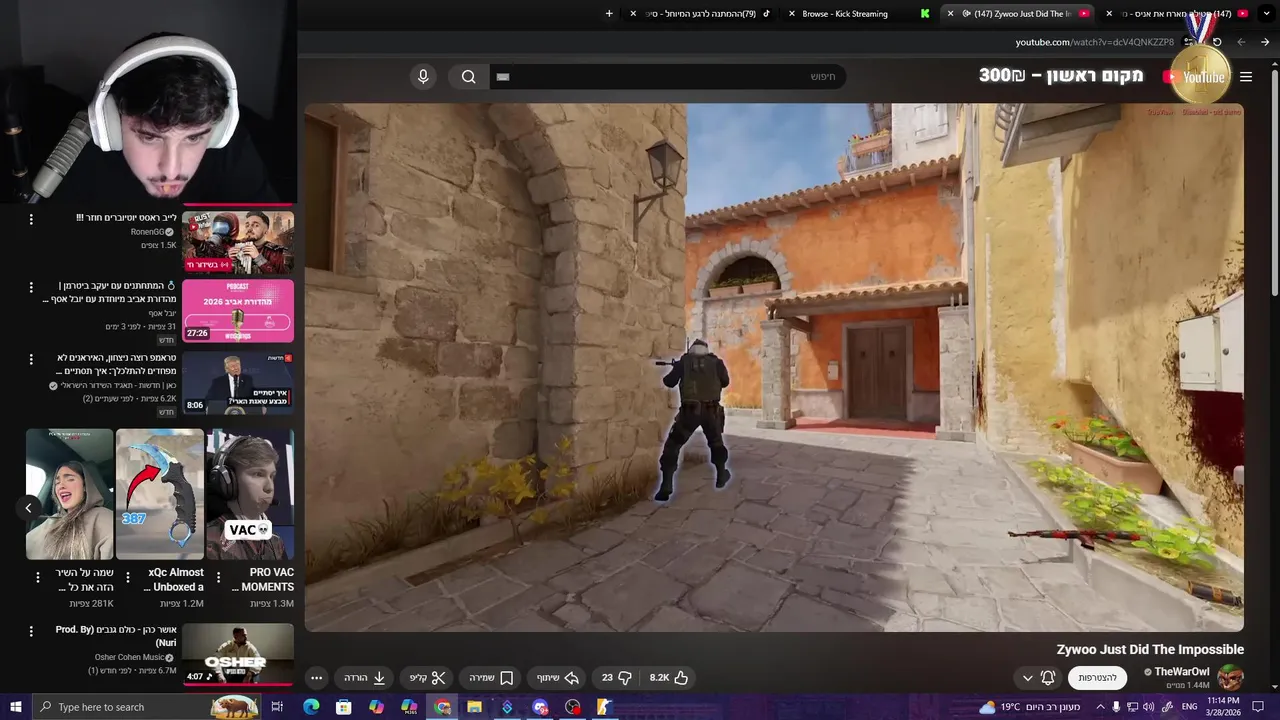This screenshot has width=1280, height=720.
Task: Open the Osher Cohen Music channel link
Action: [x=128, y=657]
